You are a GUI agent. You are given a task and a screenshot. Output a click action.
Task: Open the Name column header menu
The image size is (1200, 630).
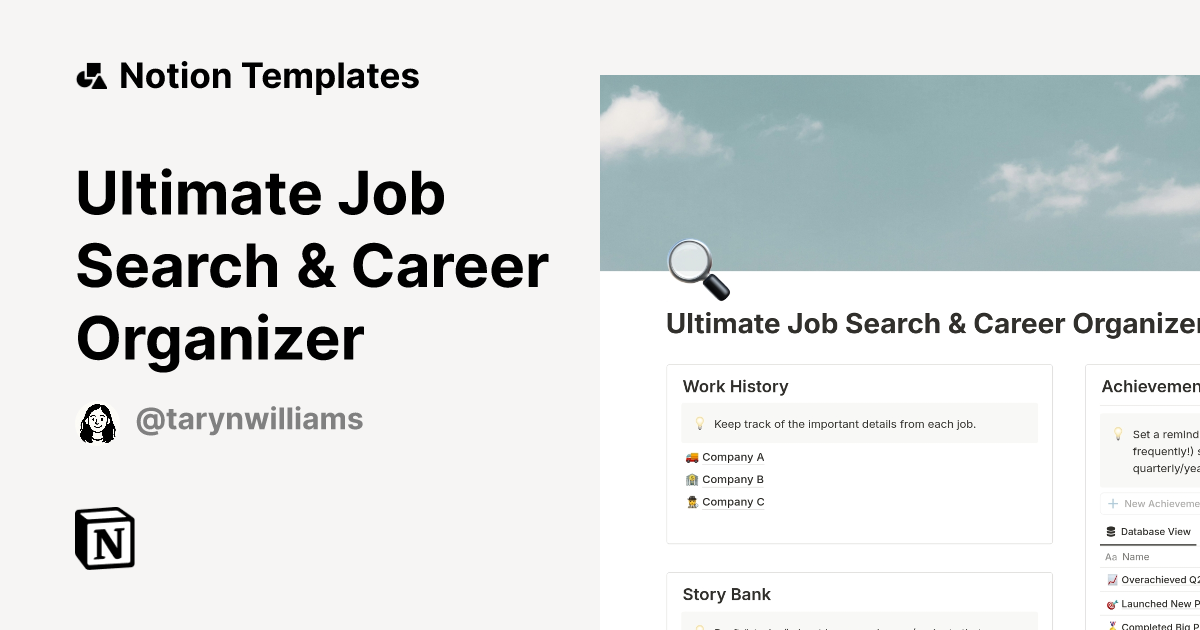coord(1135,557)
